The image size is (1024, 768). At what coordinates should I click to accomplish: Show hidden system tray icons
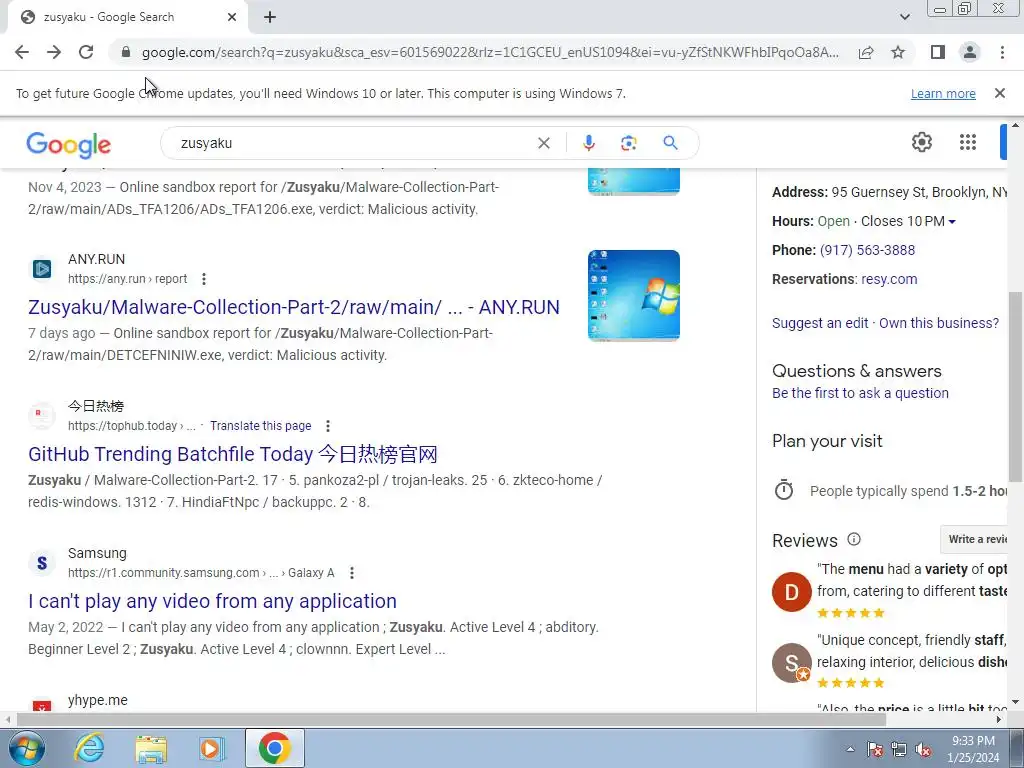[850, 749]
